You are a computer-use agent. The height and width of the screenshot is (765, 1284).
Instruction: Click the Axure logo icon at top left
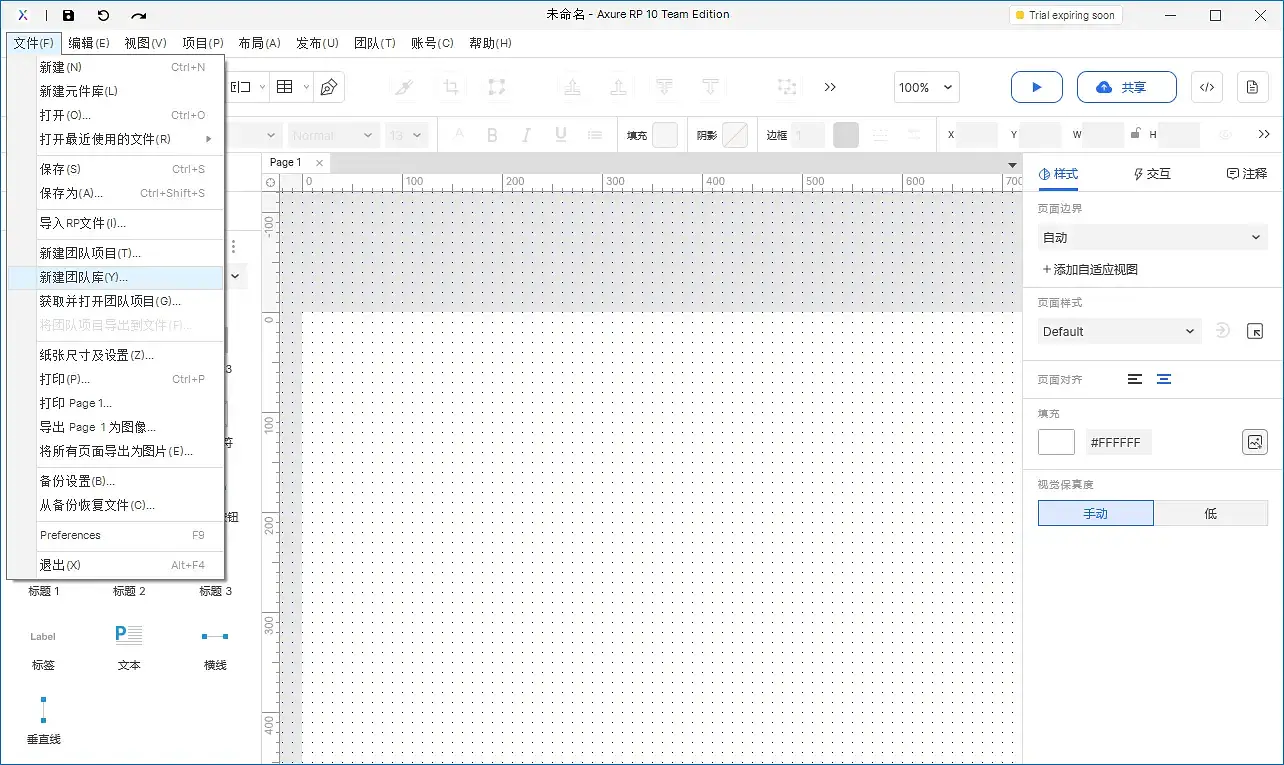[21, 14]
